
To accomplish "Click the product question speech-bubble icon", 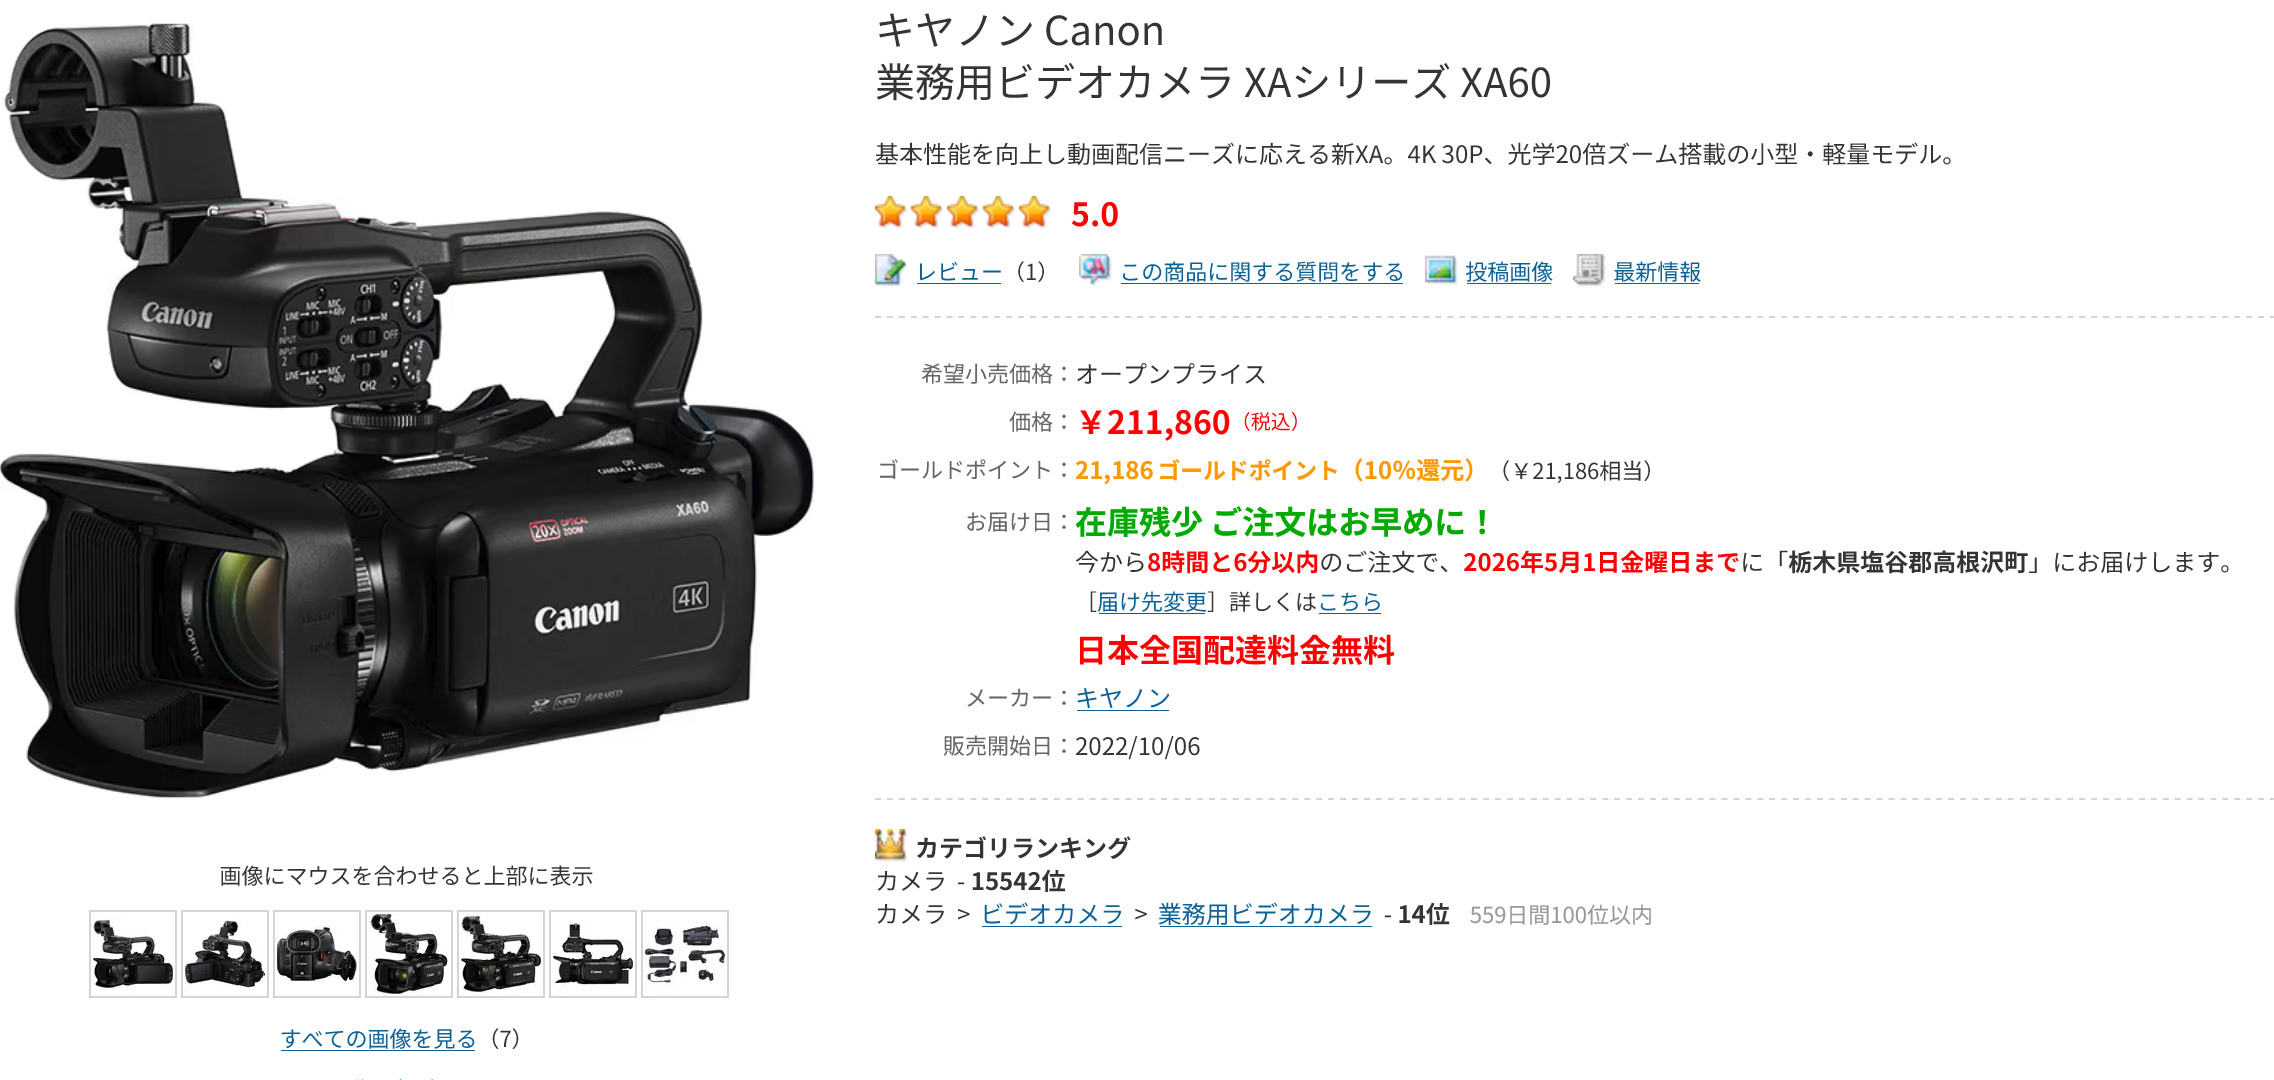I will point(1094,269).
